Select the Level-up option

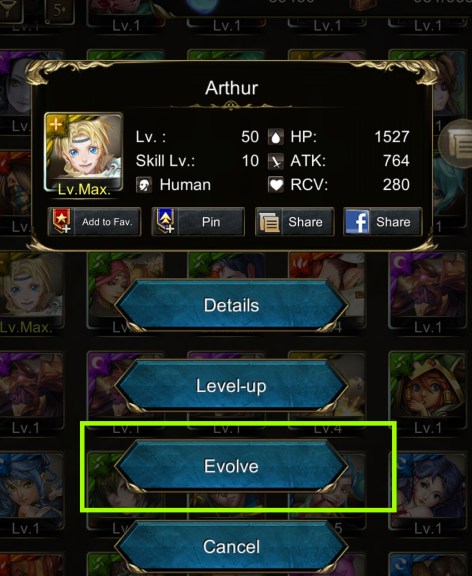231,386
